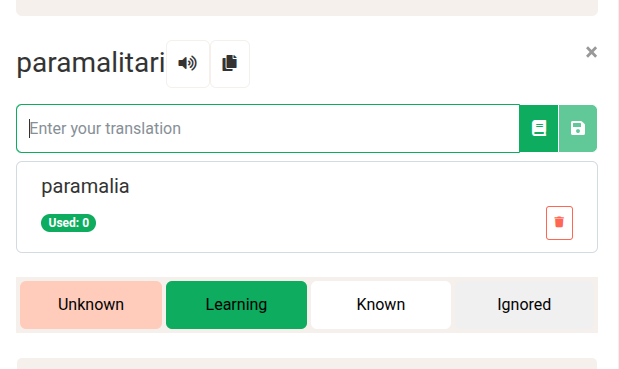Click the paramalitari word heading
This screenshot has height=369, width=619.
(90, 63)
